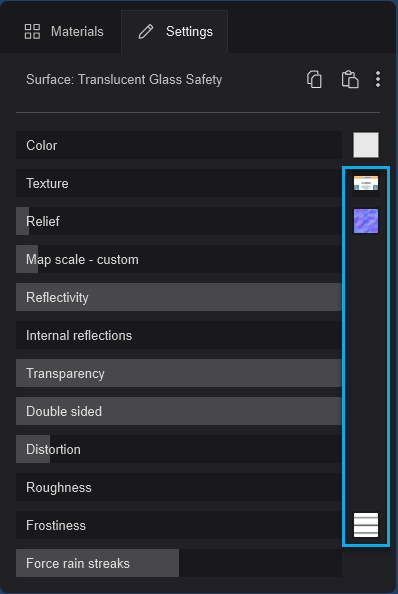This screenshot has height=594, width=398.
Task: Open the Texture map thumbnail
Action: [x=366, y=183]
